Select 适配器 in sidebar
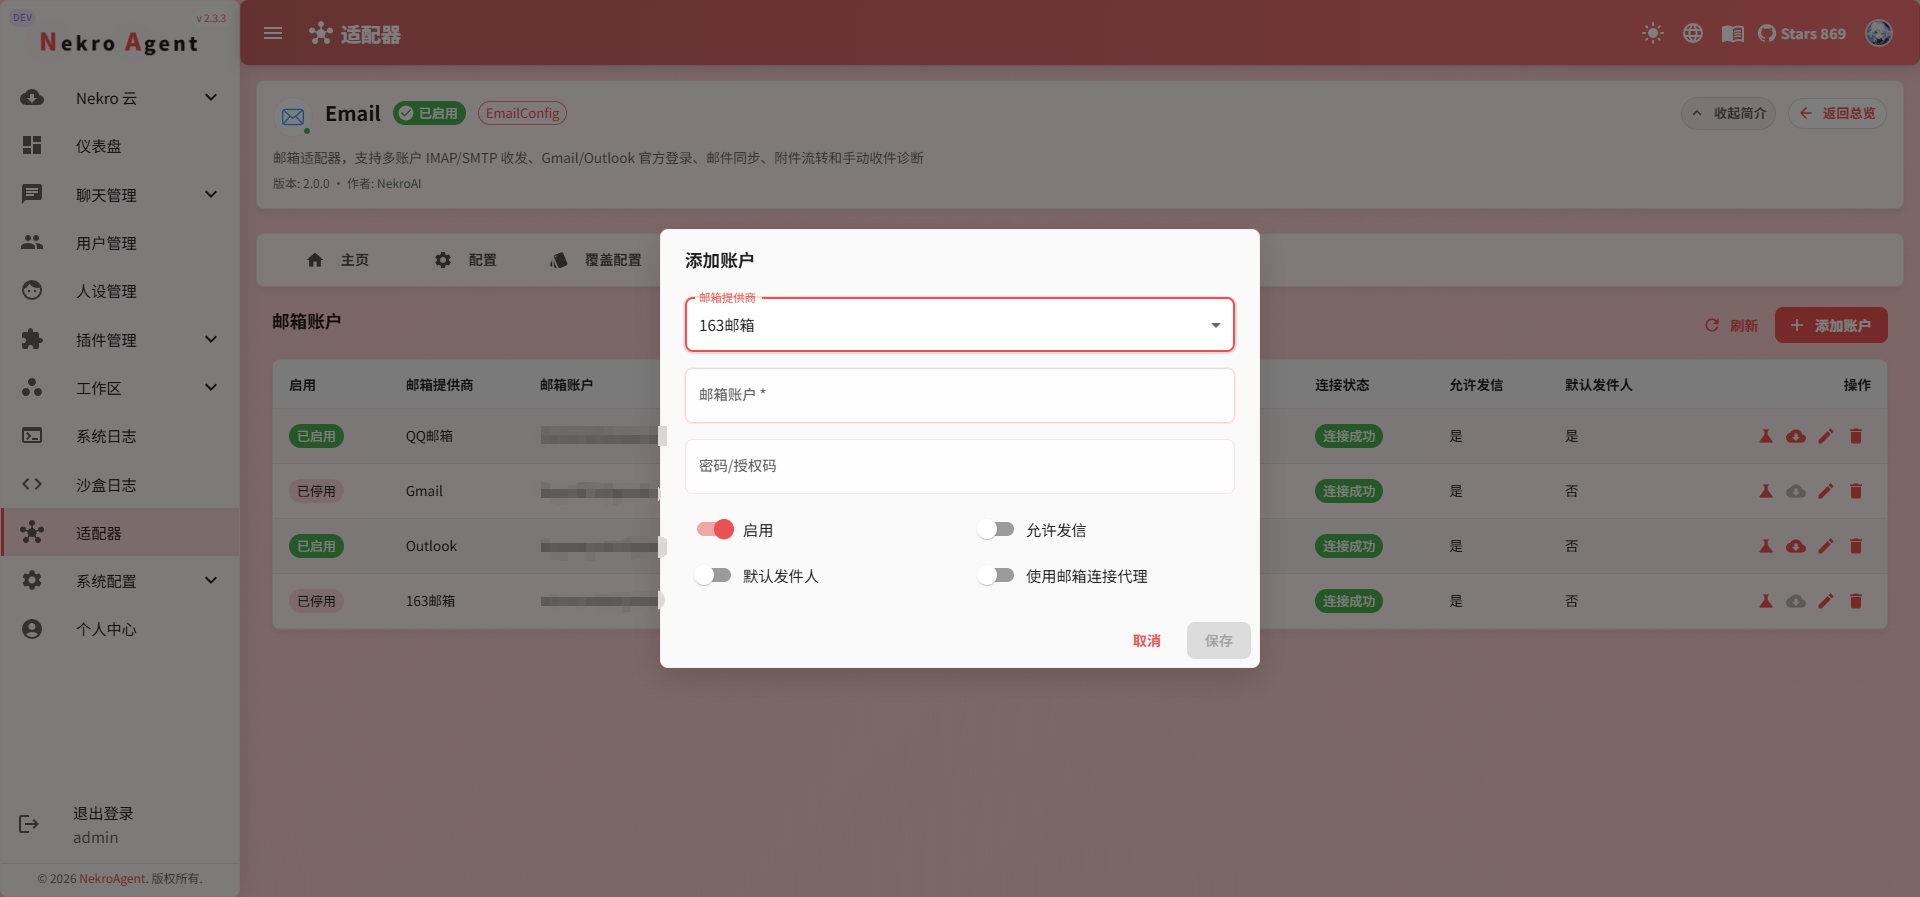 [x=120, y=533]
